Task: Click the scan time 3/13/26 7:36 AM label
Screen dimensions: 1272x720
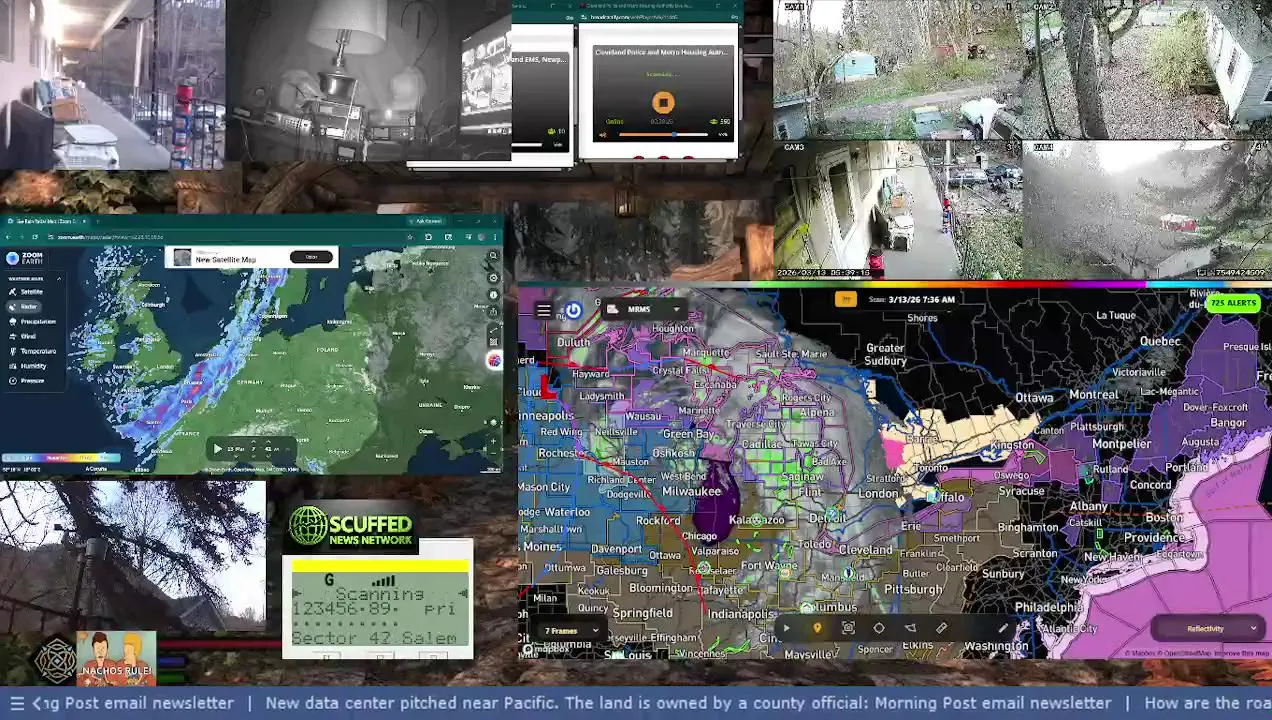Action: coord(911,299)
